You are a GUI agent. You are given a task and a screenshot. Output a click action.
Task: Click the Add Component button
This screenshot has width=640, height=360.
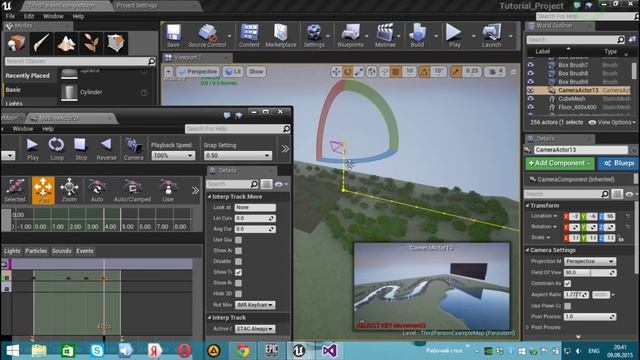tap(560, 163)
